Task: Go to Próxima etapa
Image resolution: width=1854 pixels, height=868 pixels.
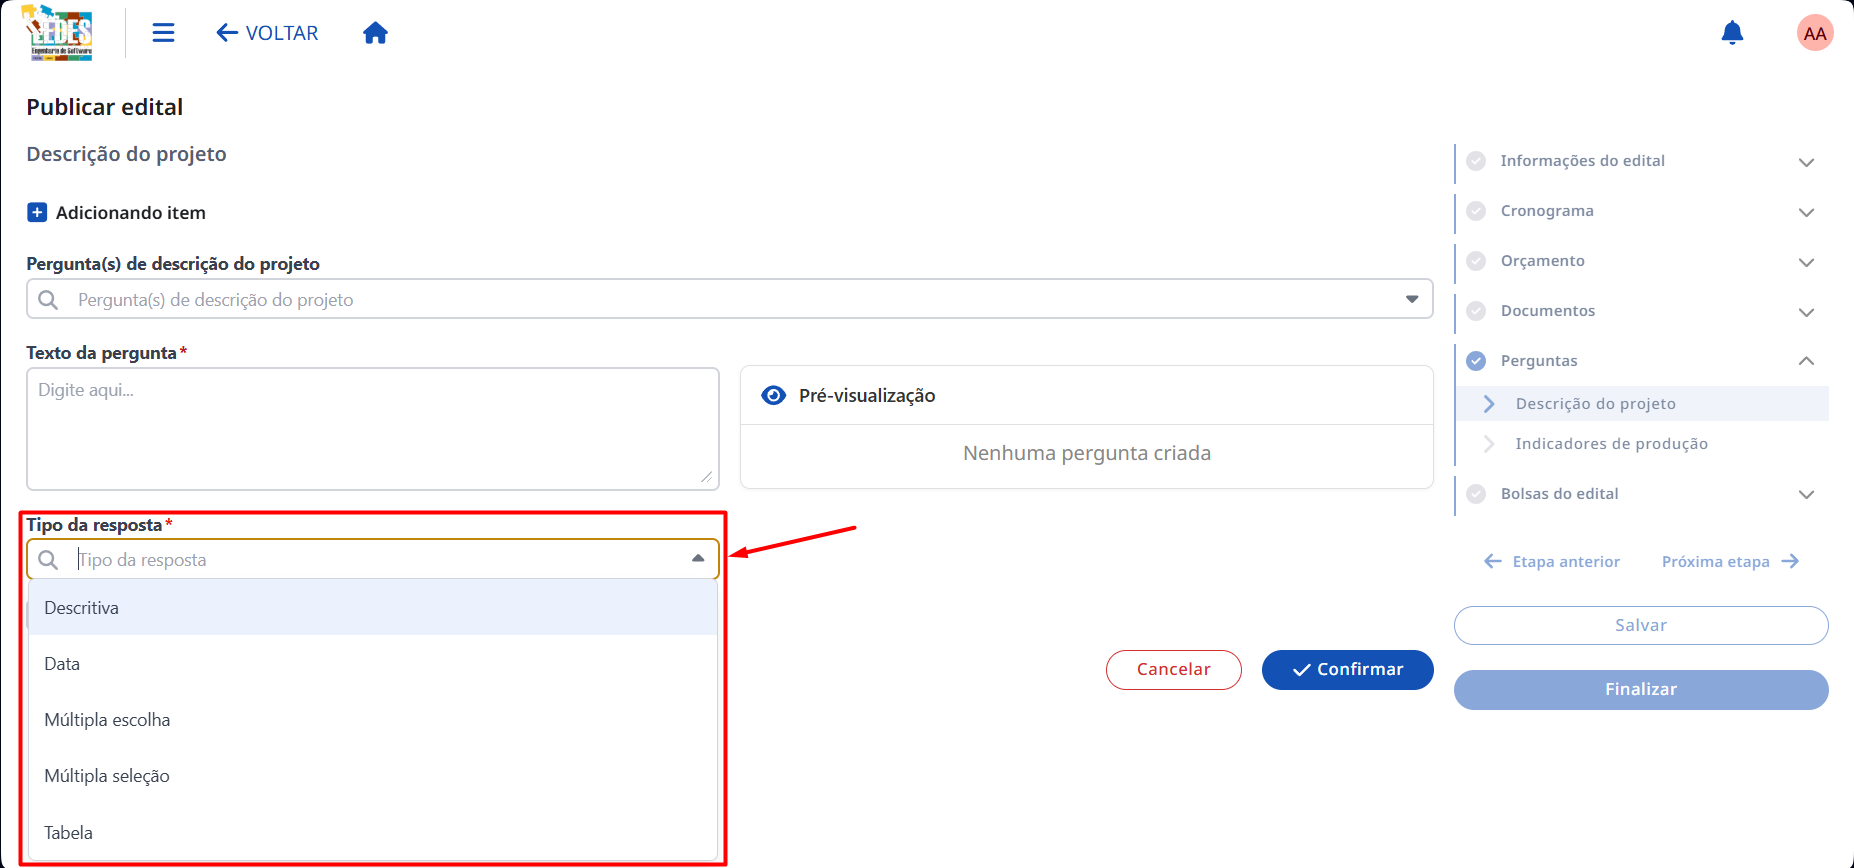Action: [1731, 561]
